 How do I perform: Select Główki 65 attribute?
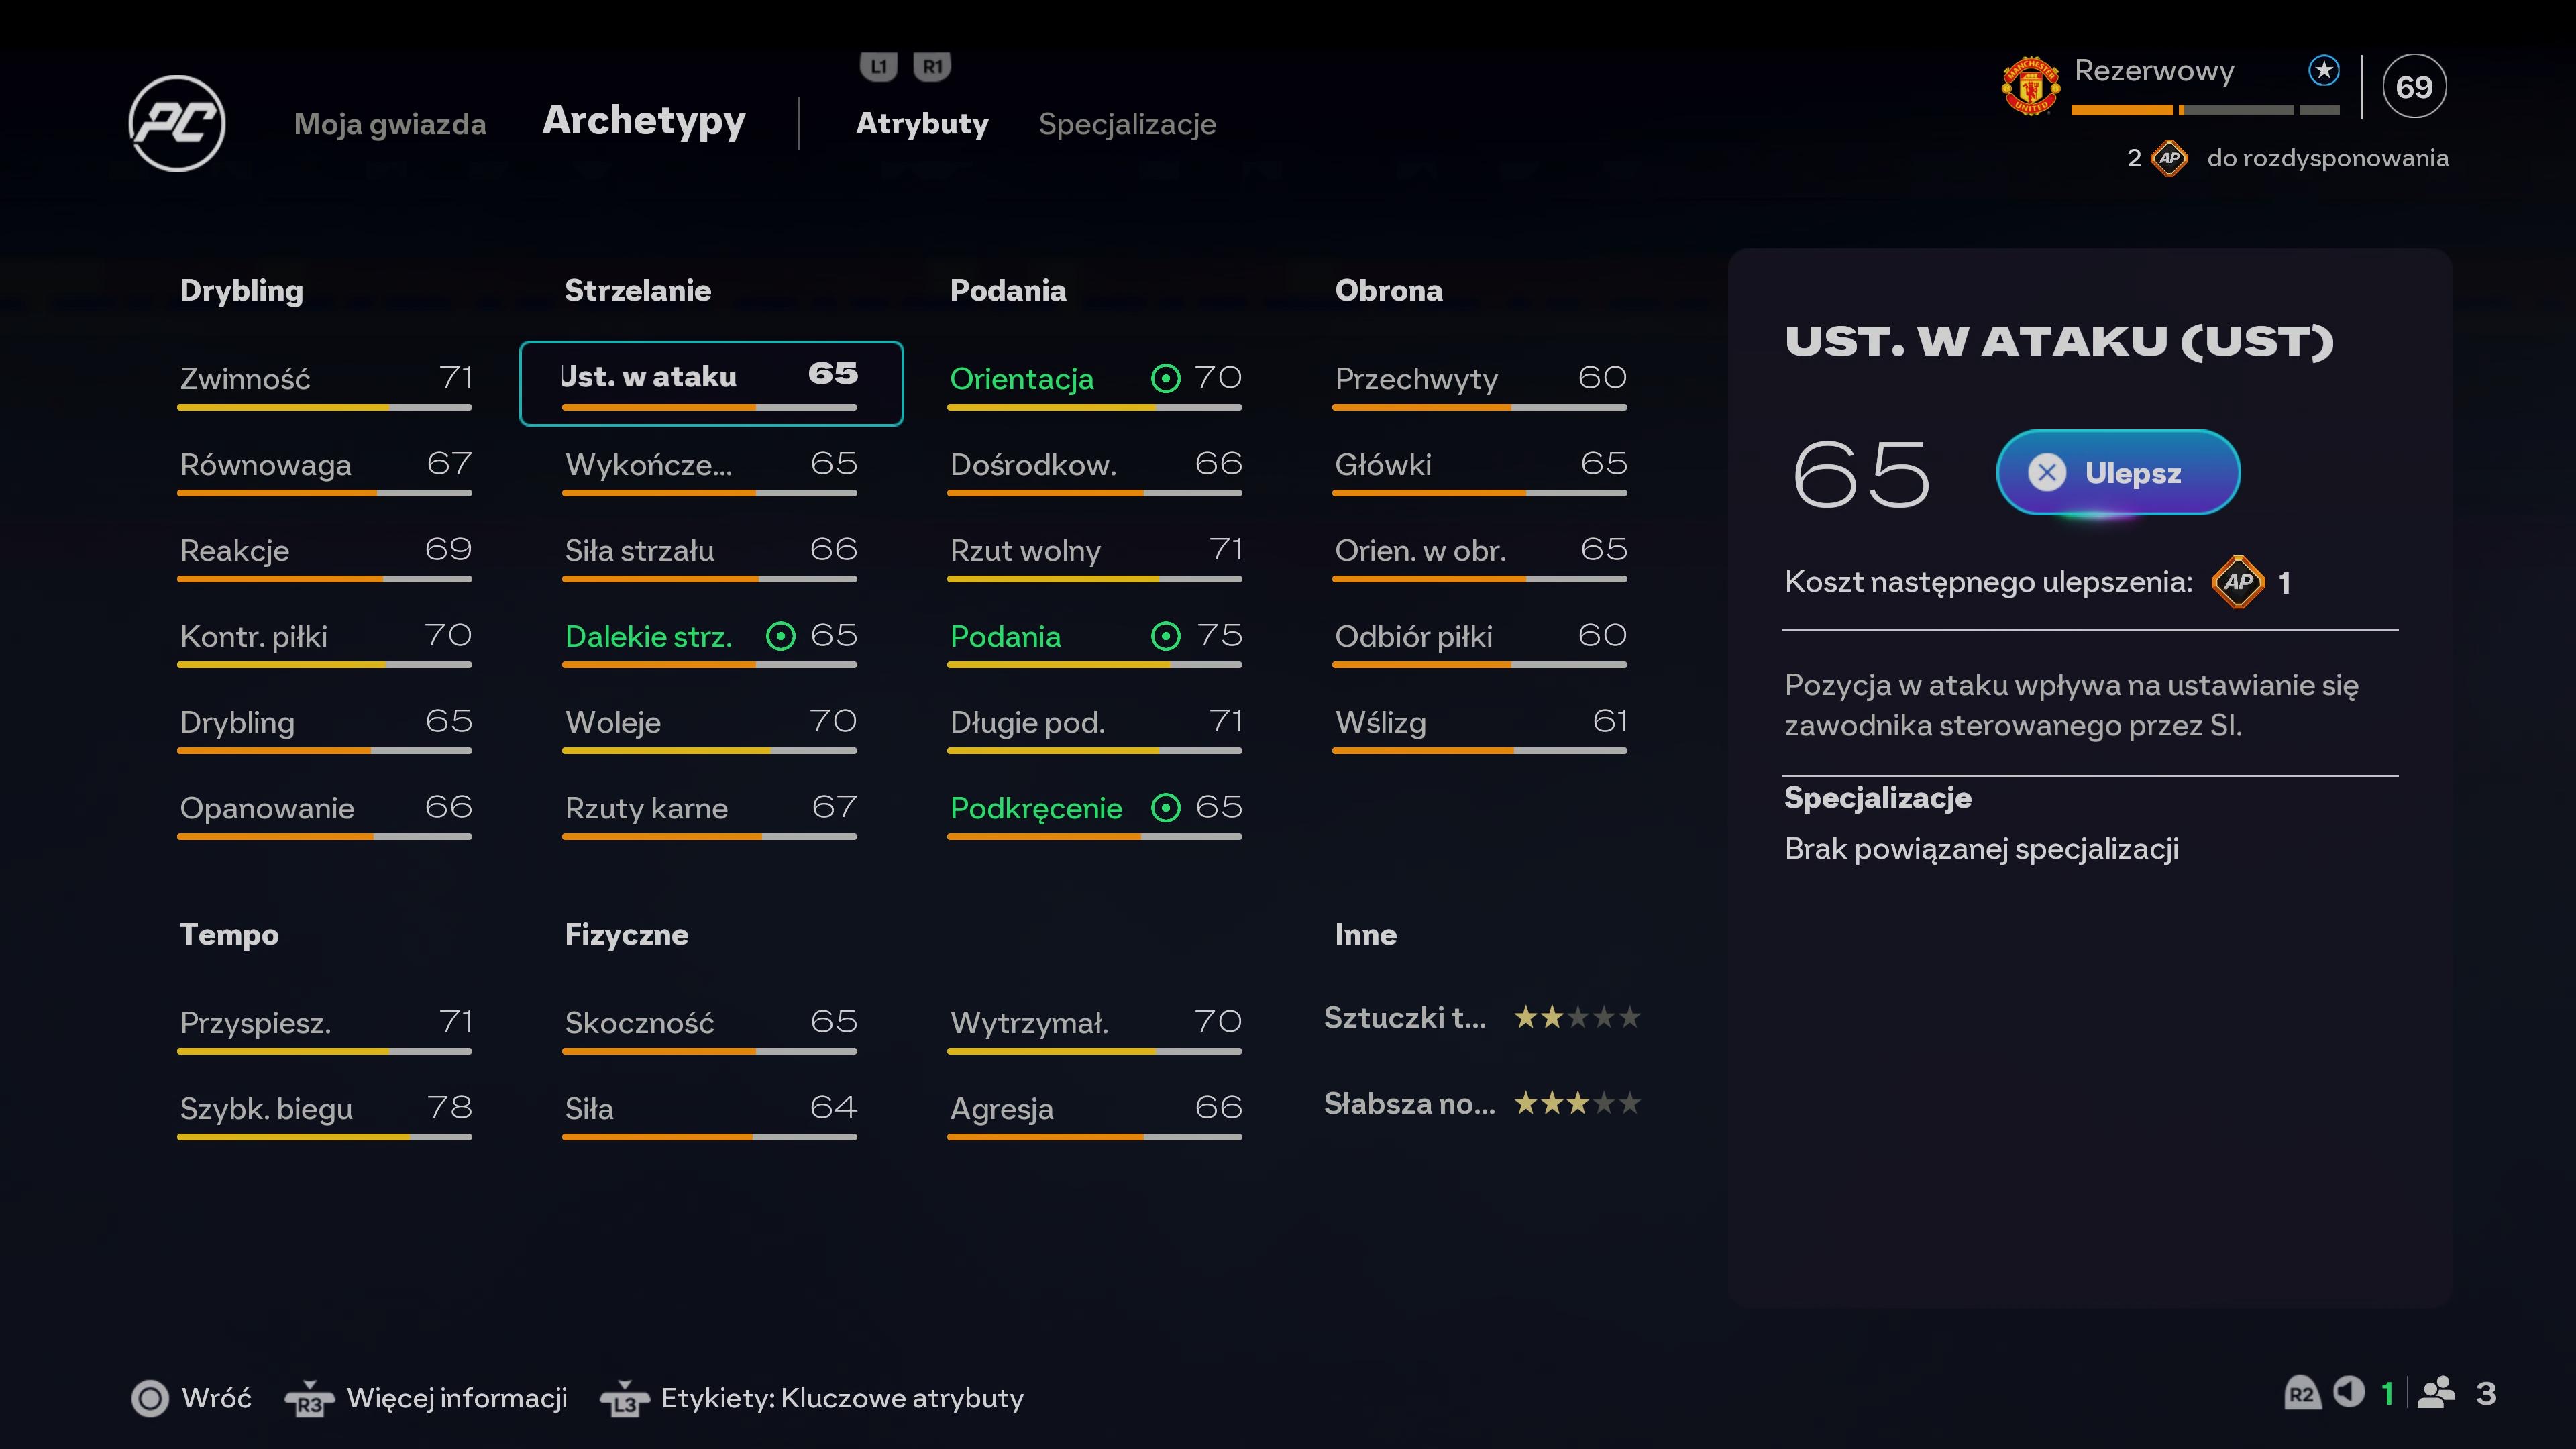[1480, 471]
